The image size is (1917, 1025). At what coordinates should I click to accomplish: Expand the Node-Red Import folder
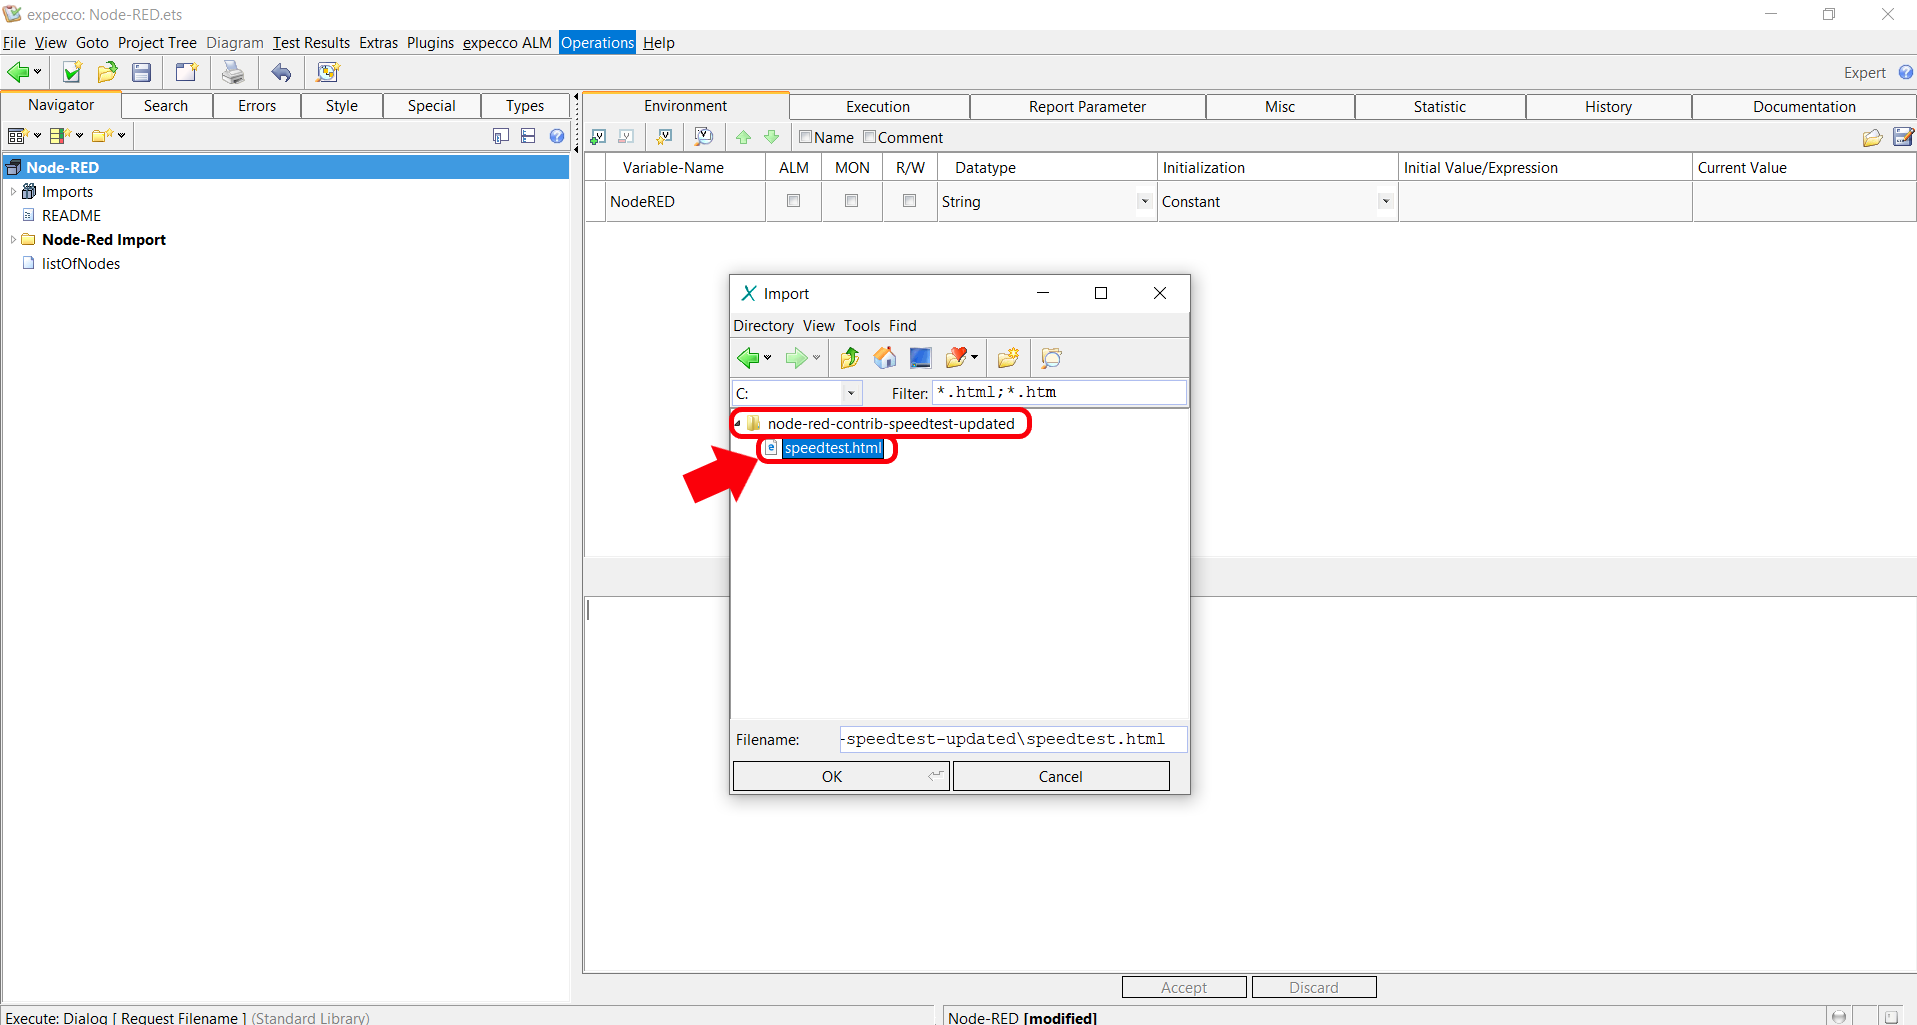(x=13, y=240)
